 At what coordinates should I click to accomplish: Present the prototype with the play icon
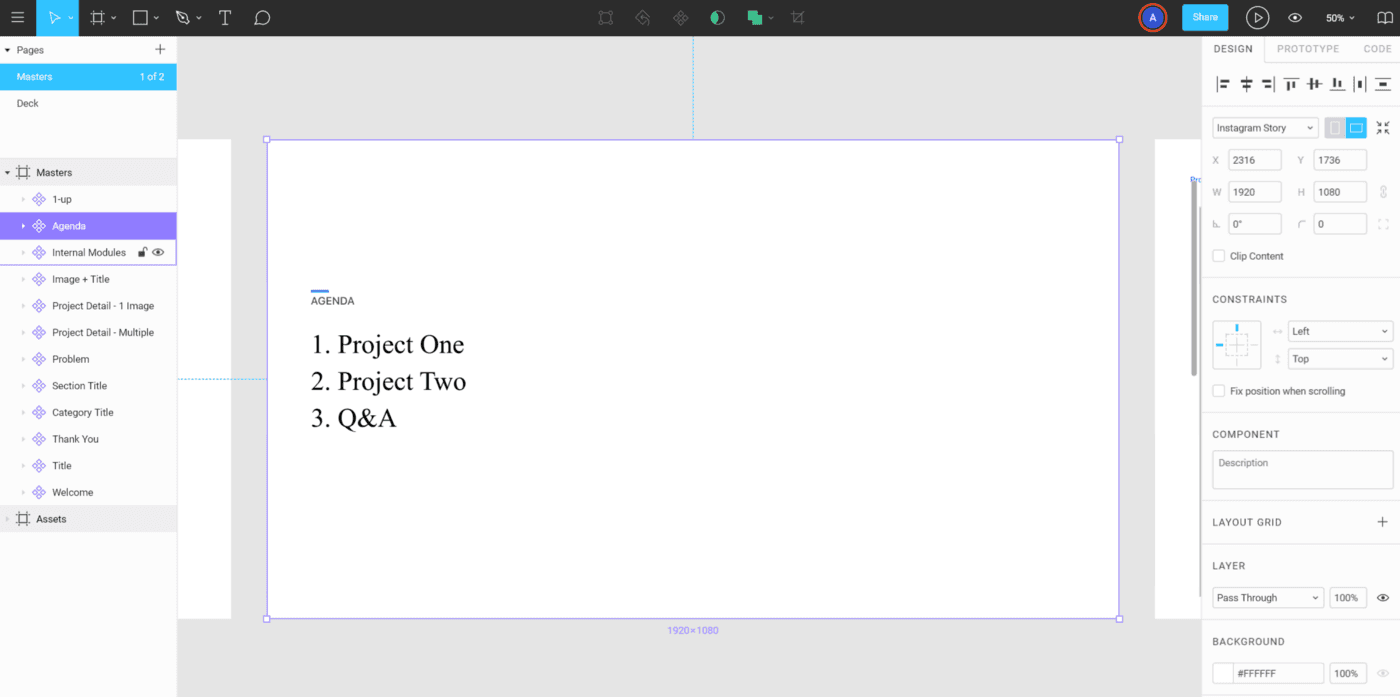click(1257, 18)
